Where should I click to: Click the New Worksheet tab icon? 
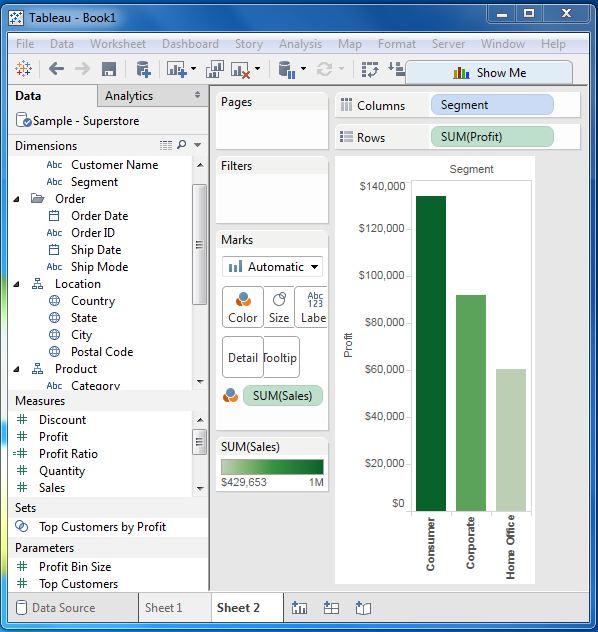click(299, 607)
